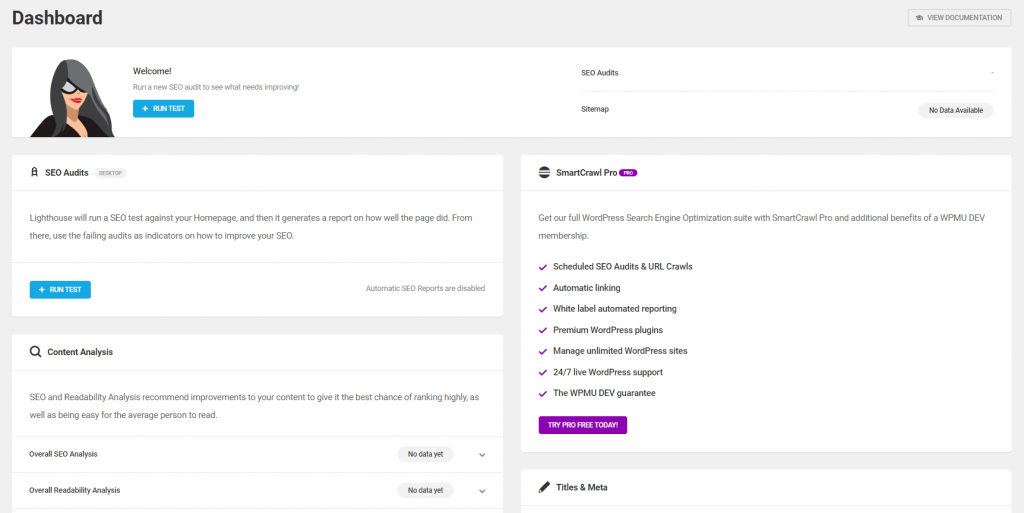Click the DESKTOP tag beside SEO Audits
This screenshot has height=513, width=1024.
(x=110, y=173)
